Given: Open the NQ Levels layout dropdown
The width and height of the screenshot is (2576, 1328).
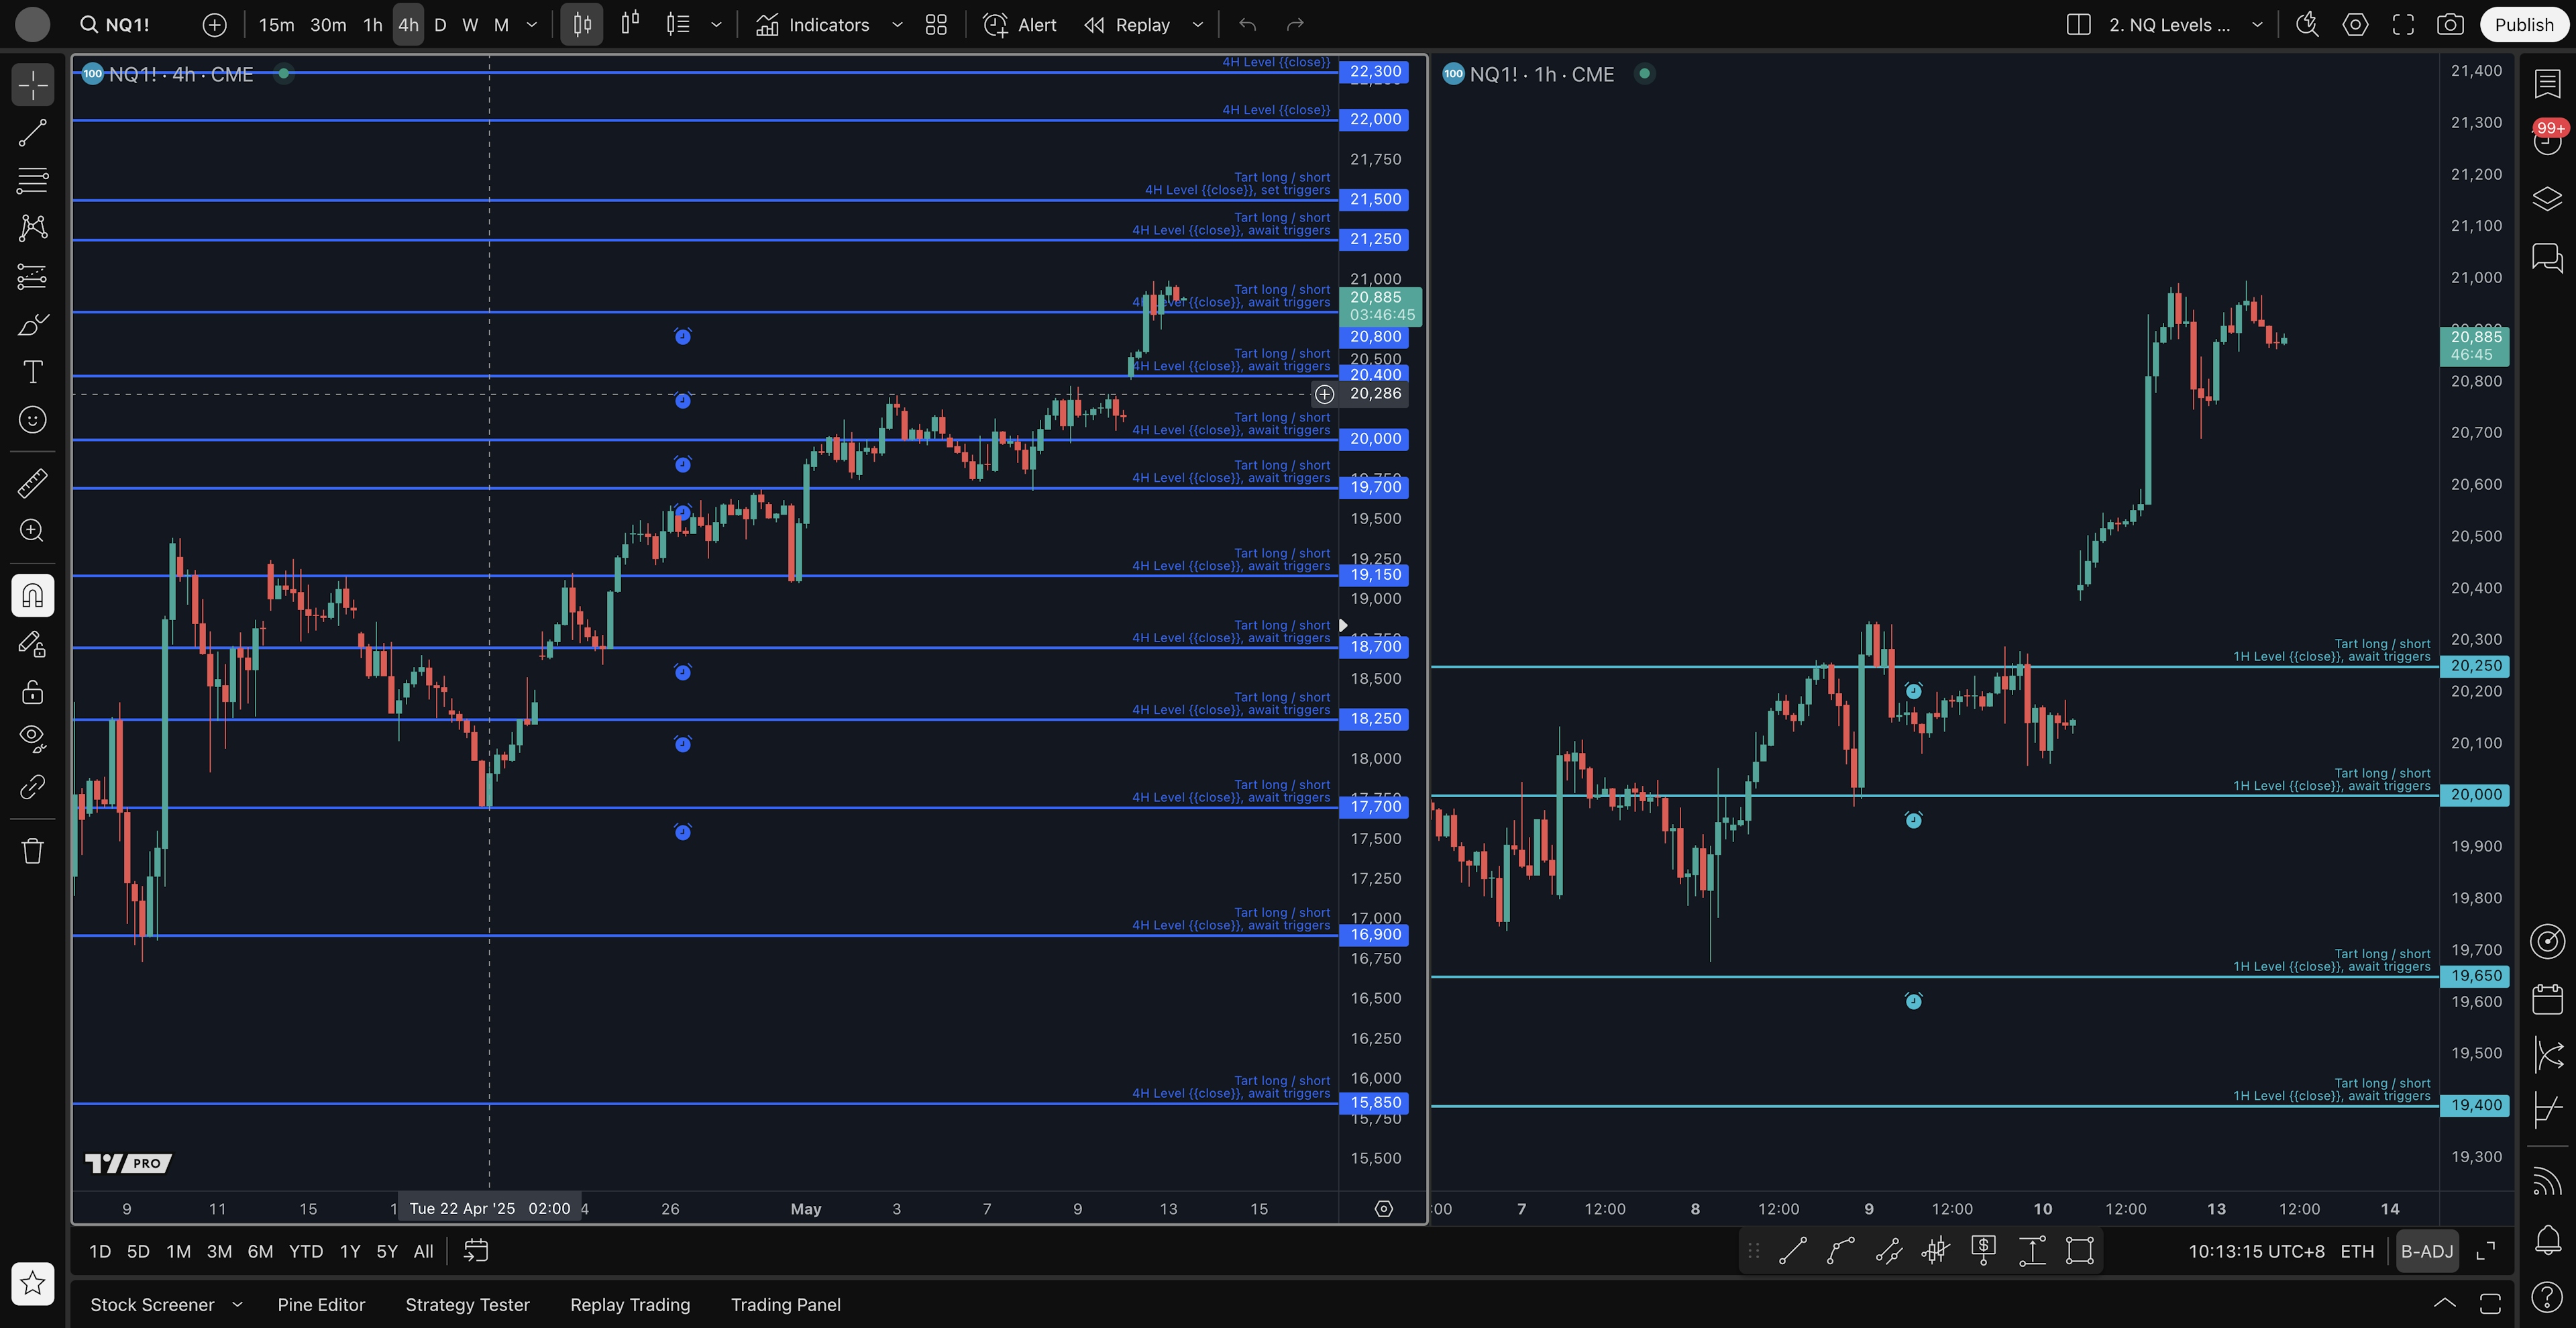Looking at the screenshot, I should tap(2257, 25).
